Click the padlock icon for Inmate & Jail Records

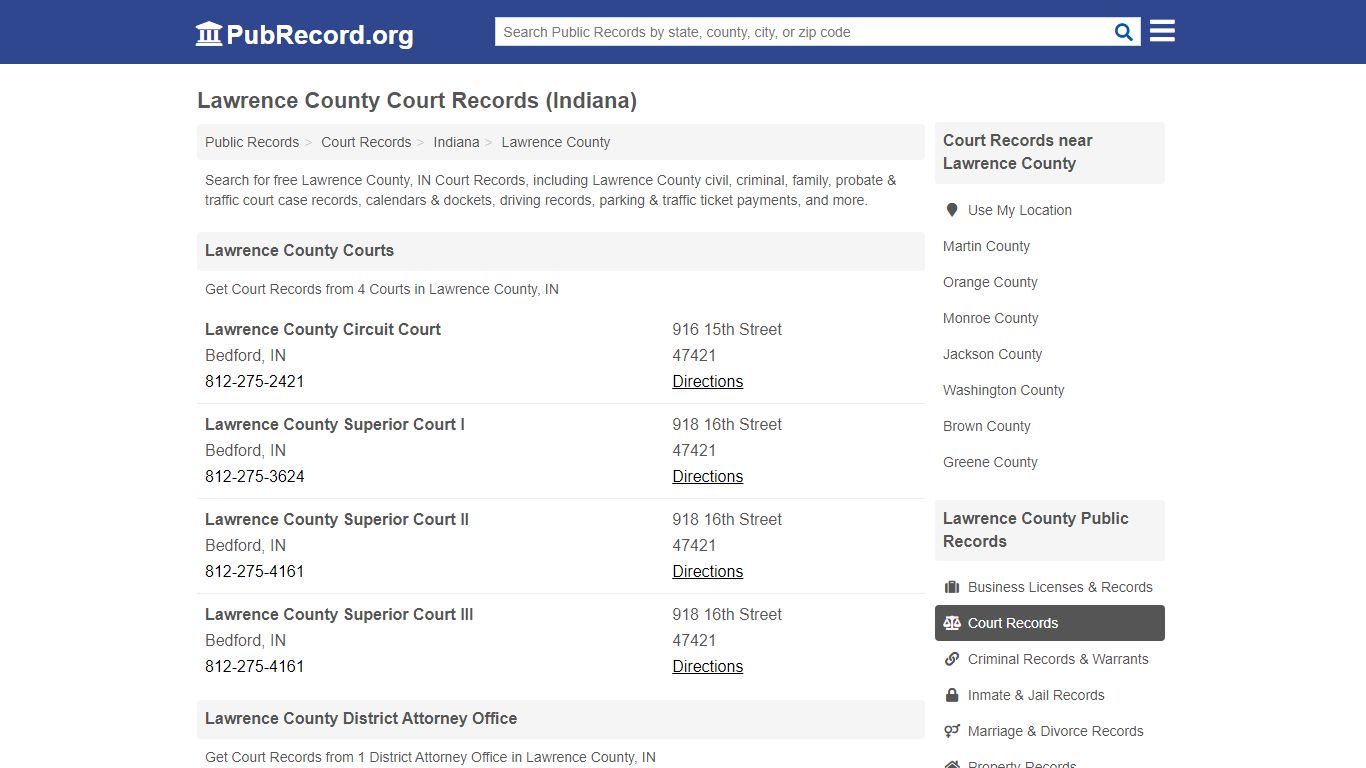tap(952, 695)
